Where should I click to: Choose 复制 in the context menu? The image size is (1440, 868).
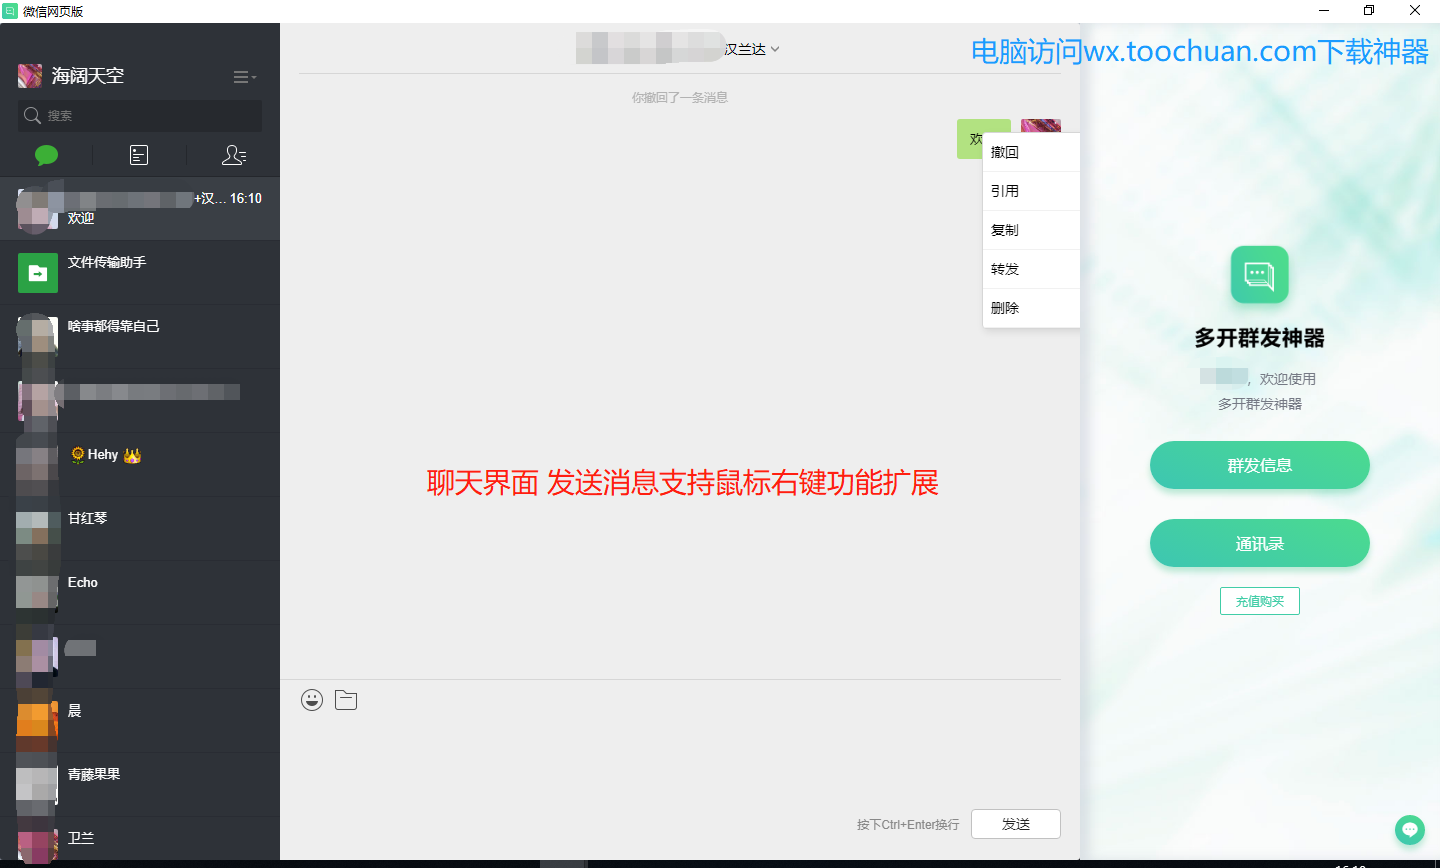pyautogui.click(x=1031, y=230)
